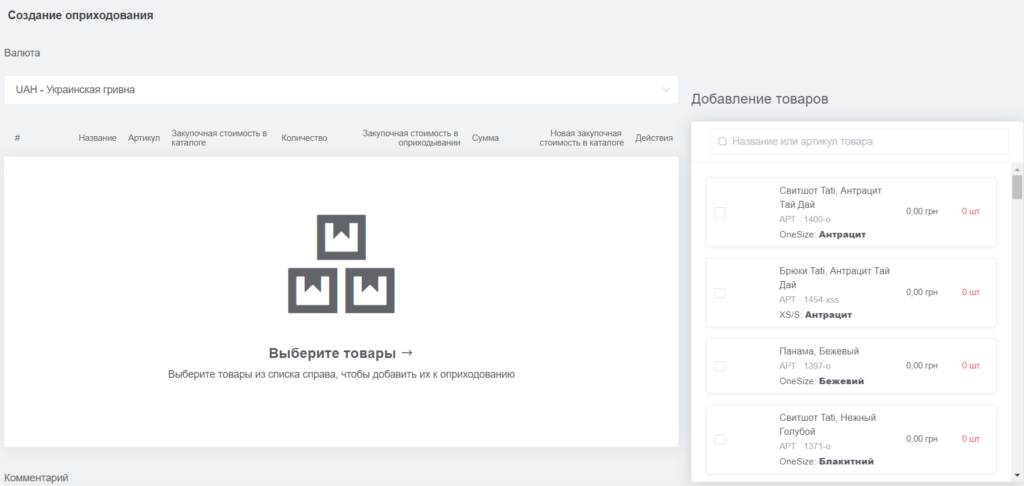
Task: Check the Панама, Бежевый checkbox
Action: [x=720, y=366]
